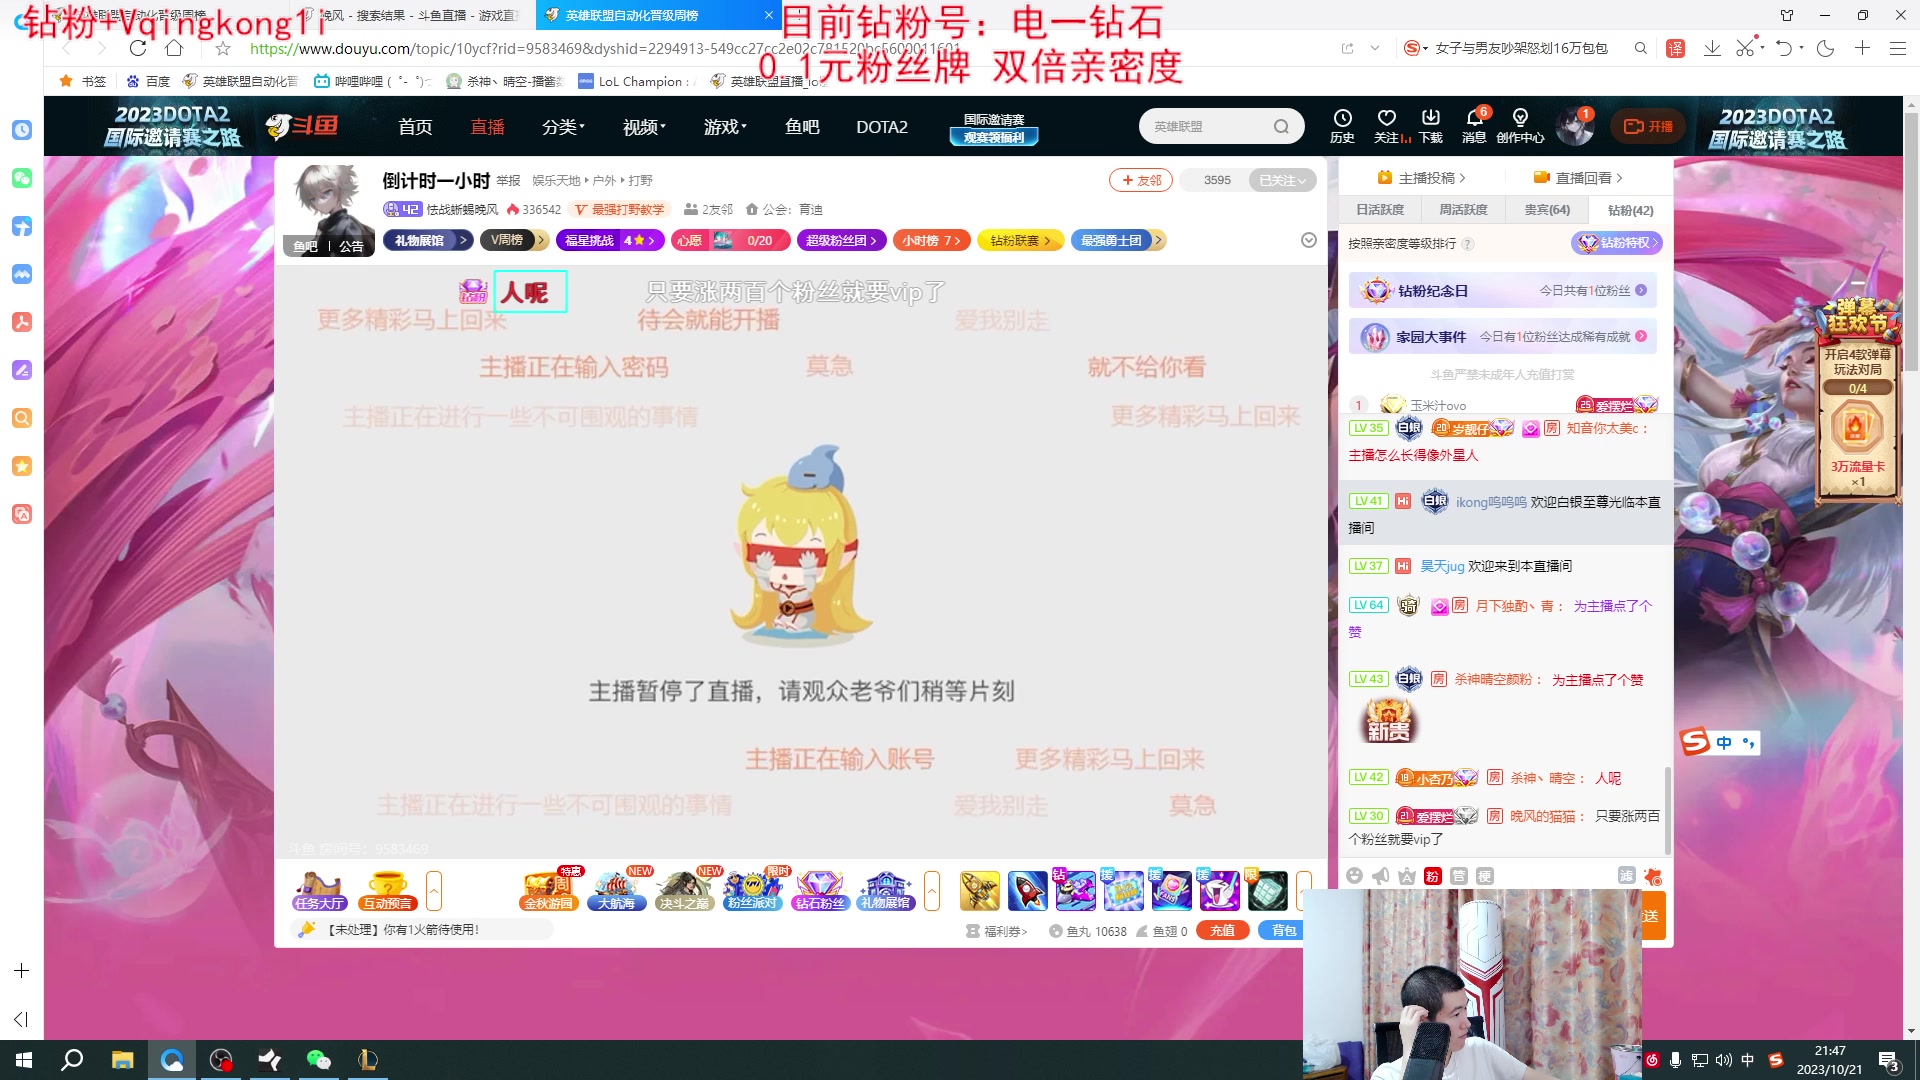Viewport: 1920px width, 1080px height.
Task: Expand arrow next to 礼物展馆
Action: tap(932, 890)
